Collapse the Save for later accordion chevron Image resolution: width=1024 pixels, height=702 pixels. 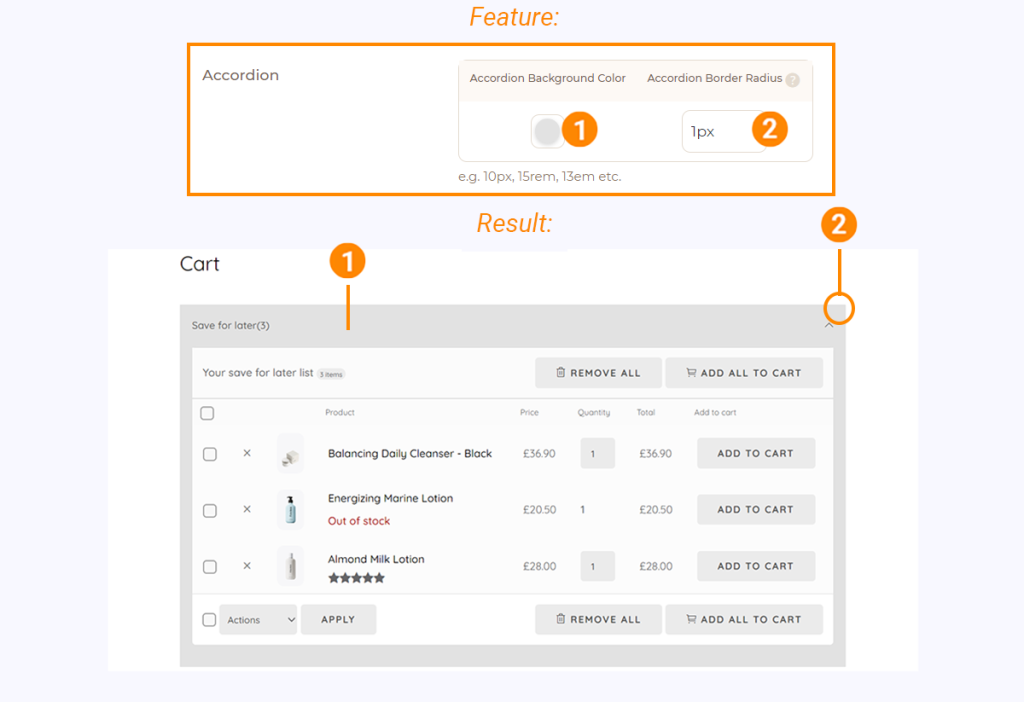(x=829, y=325)
